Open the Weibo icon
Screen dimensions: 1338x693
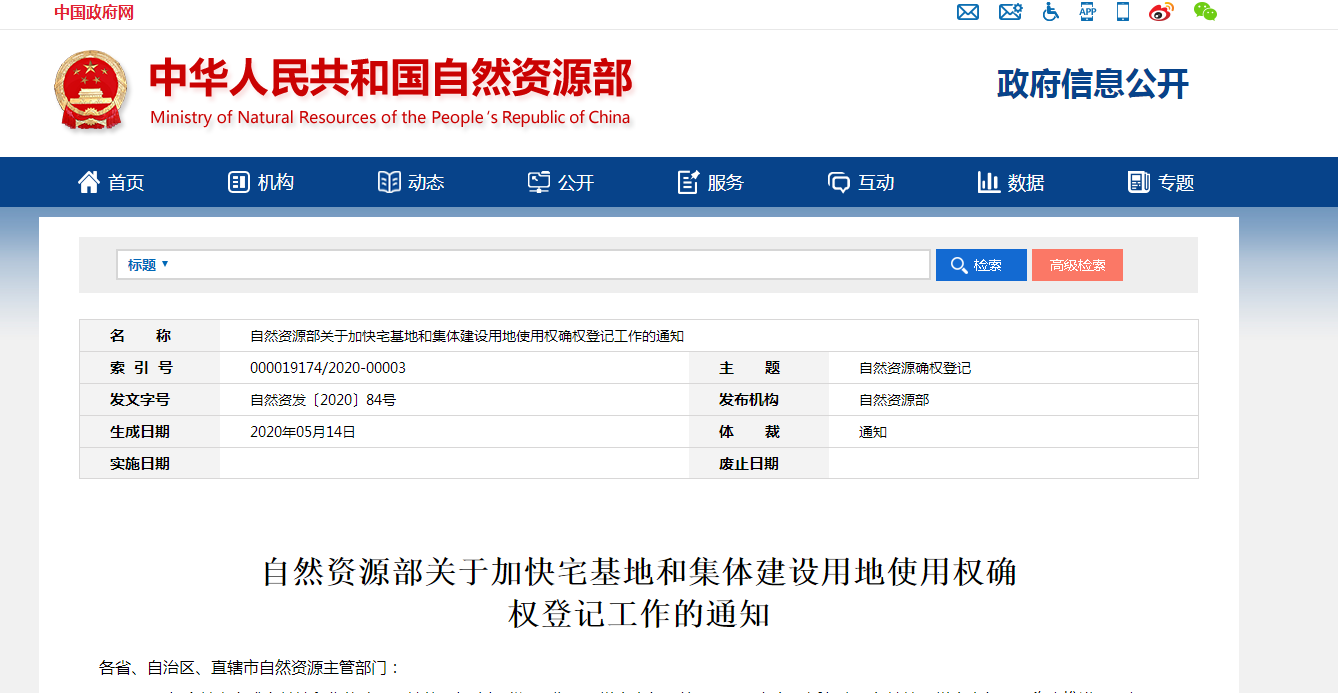(x=1161, y=12)
